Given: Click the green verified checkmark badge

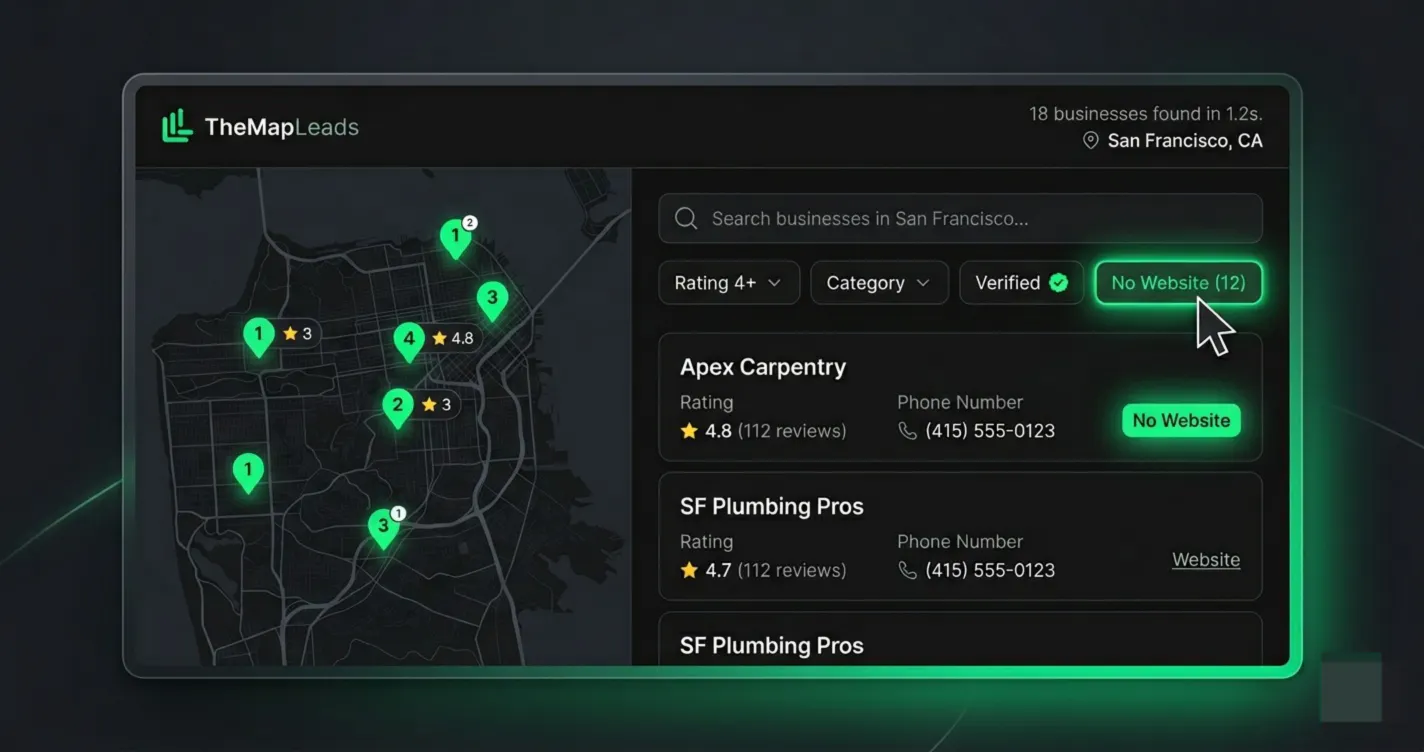Looking at the screenshot, I should (x=1058, y=283).
